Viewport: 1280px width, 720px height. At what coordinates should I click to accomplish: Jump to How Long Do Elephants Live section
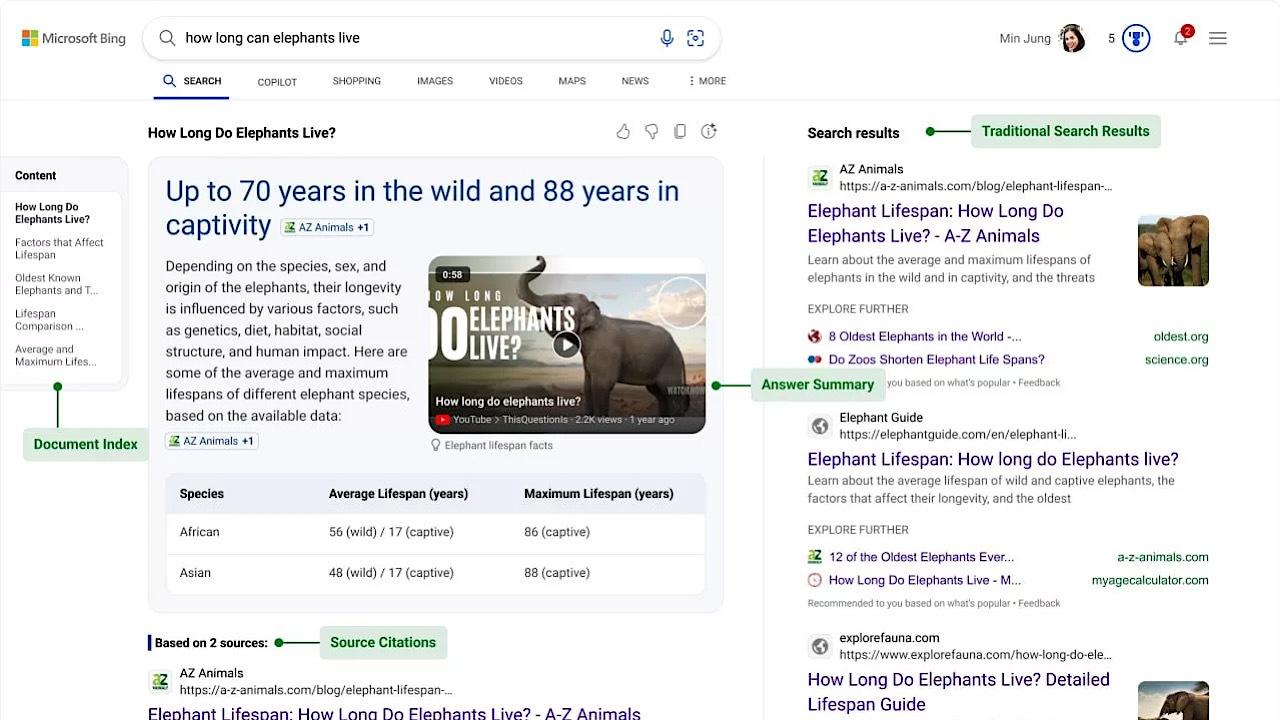click(52, 213)
